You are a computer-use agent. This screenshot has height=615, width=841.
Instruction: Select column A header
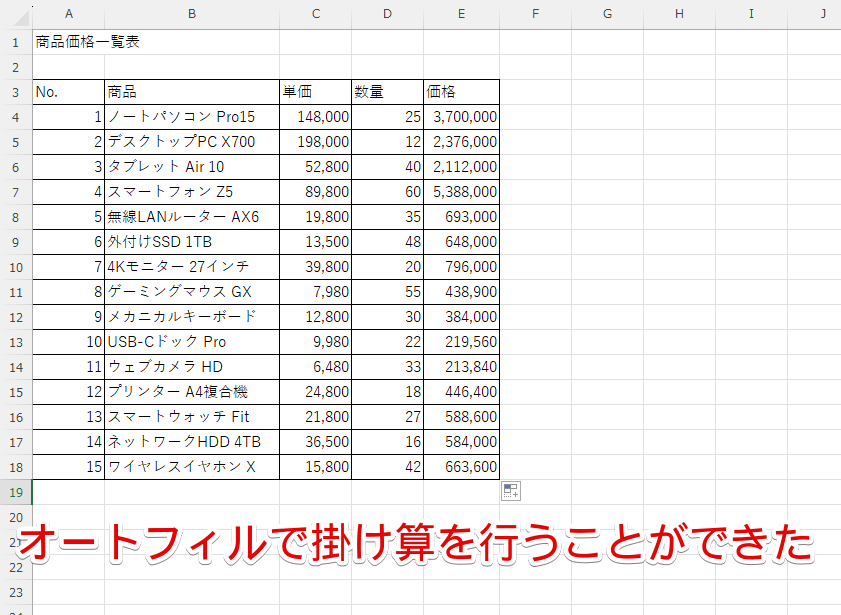(69, 14)
